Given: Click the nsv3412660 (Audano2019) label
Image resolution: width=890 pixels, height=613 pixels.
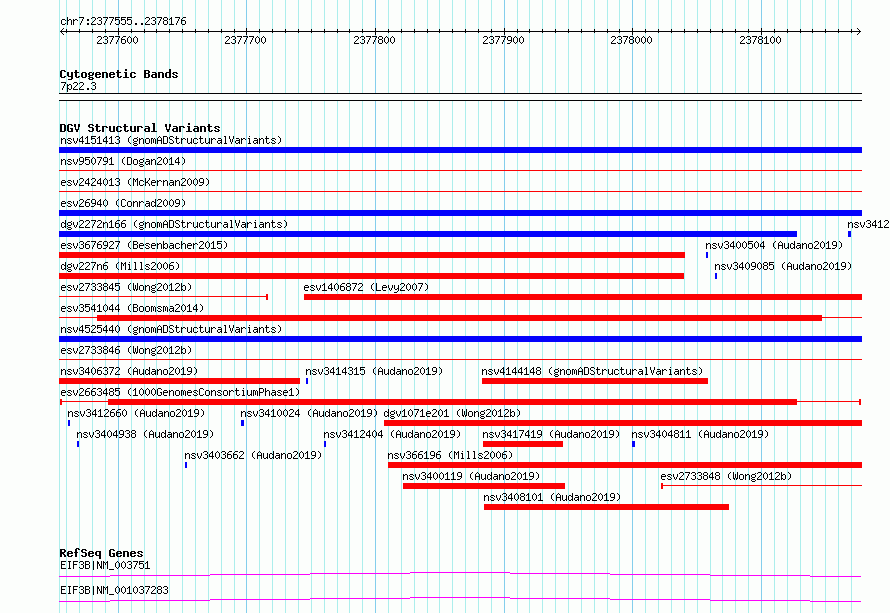Looking at the screenshot, I should (x=136, y=413).
